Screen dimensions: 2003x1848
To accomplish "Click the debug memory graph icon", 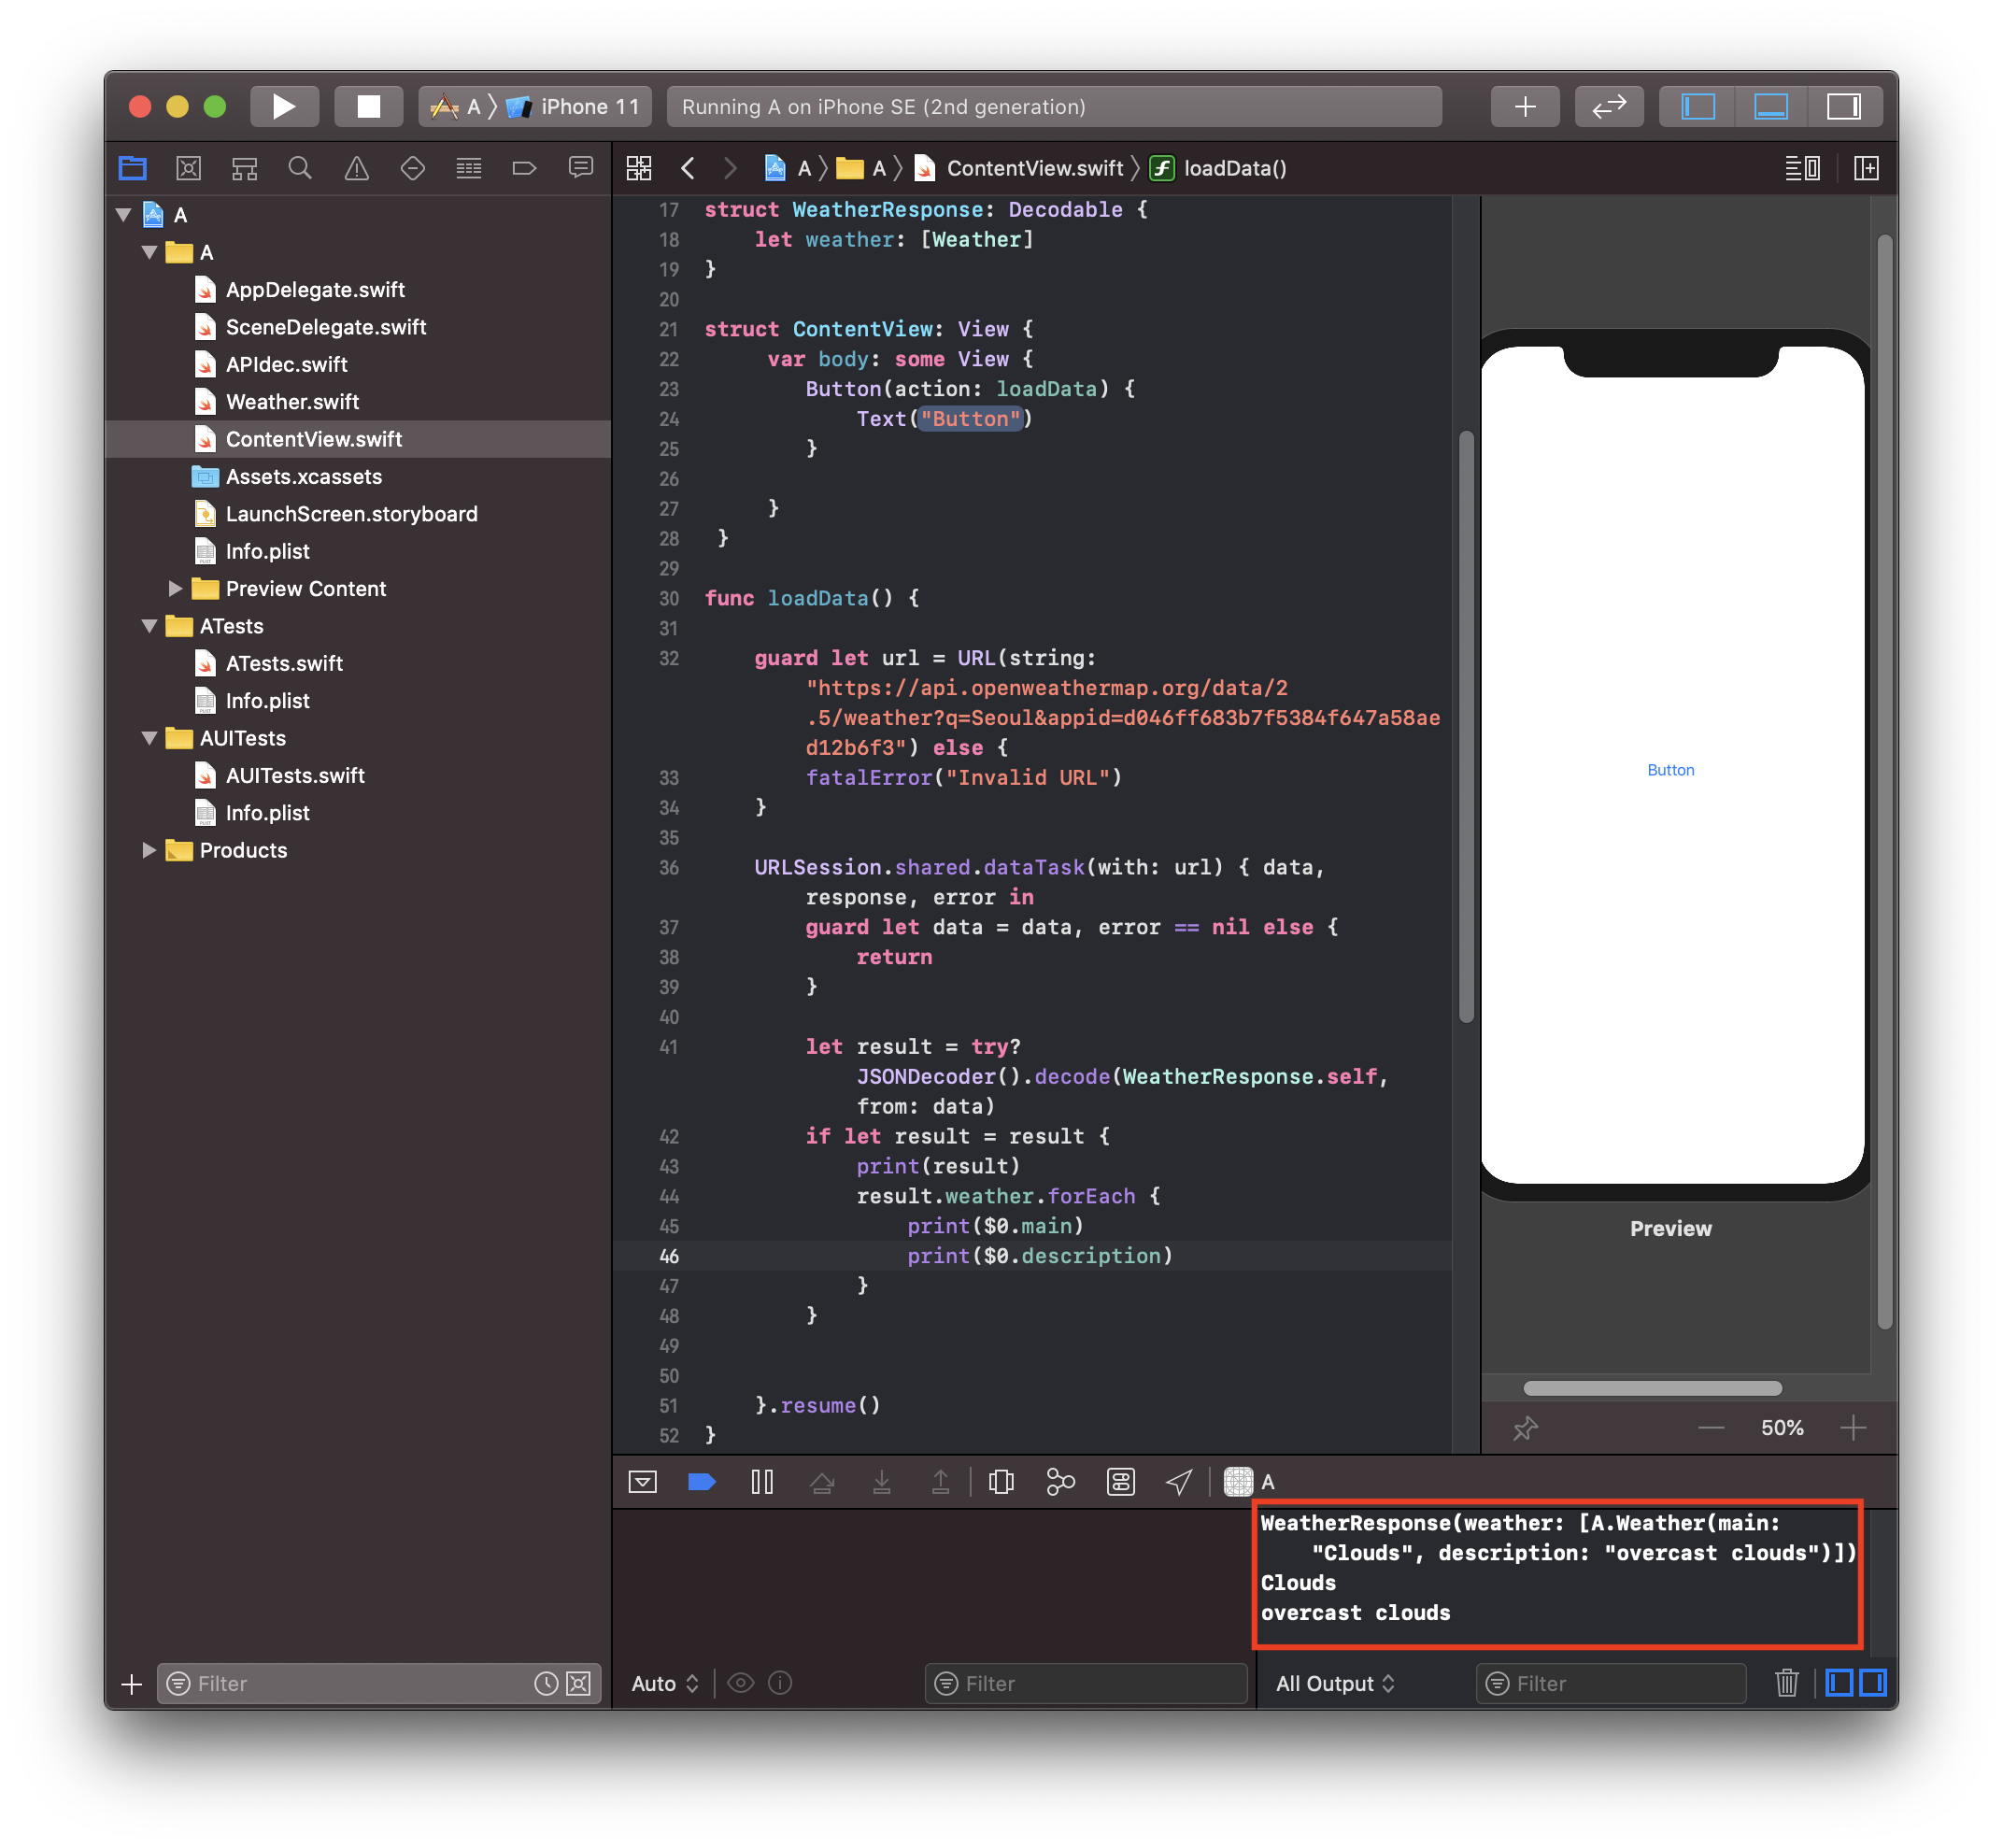I will (x=1060, y=1482).
